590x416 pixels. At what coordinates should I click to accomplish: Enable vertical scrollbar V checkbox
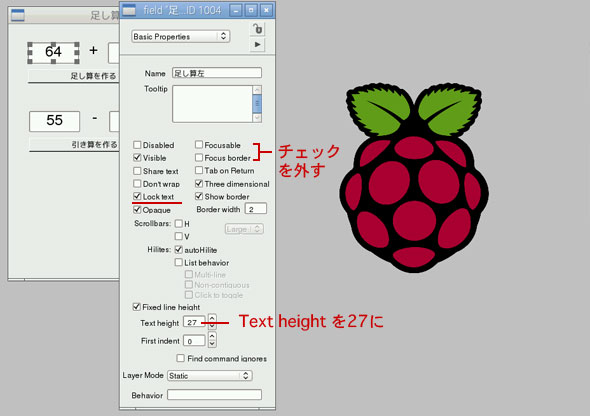point(179,236)
